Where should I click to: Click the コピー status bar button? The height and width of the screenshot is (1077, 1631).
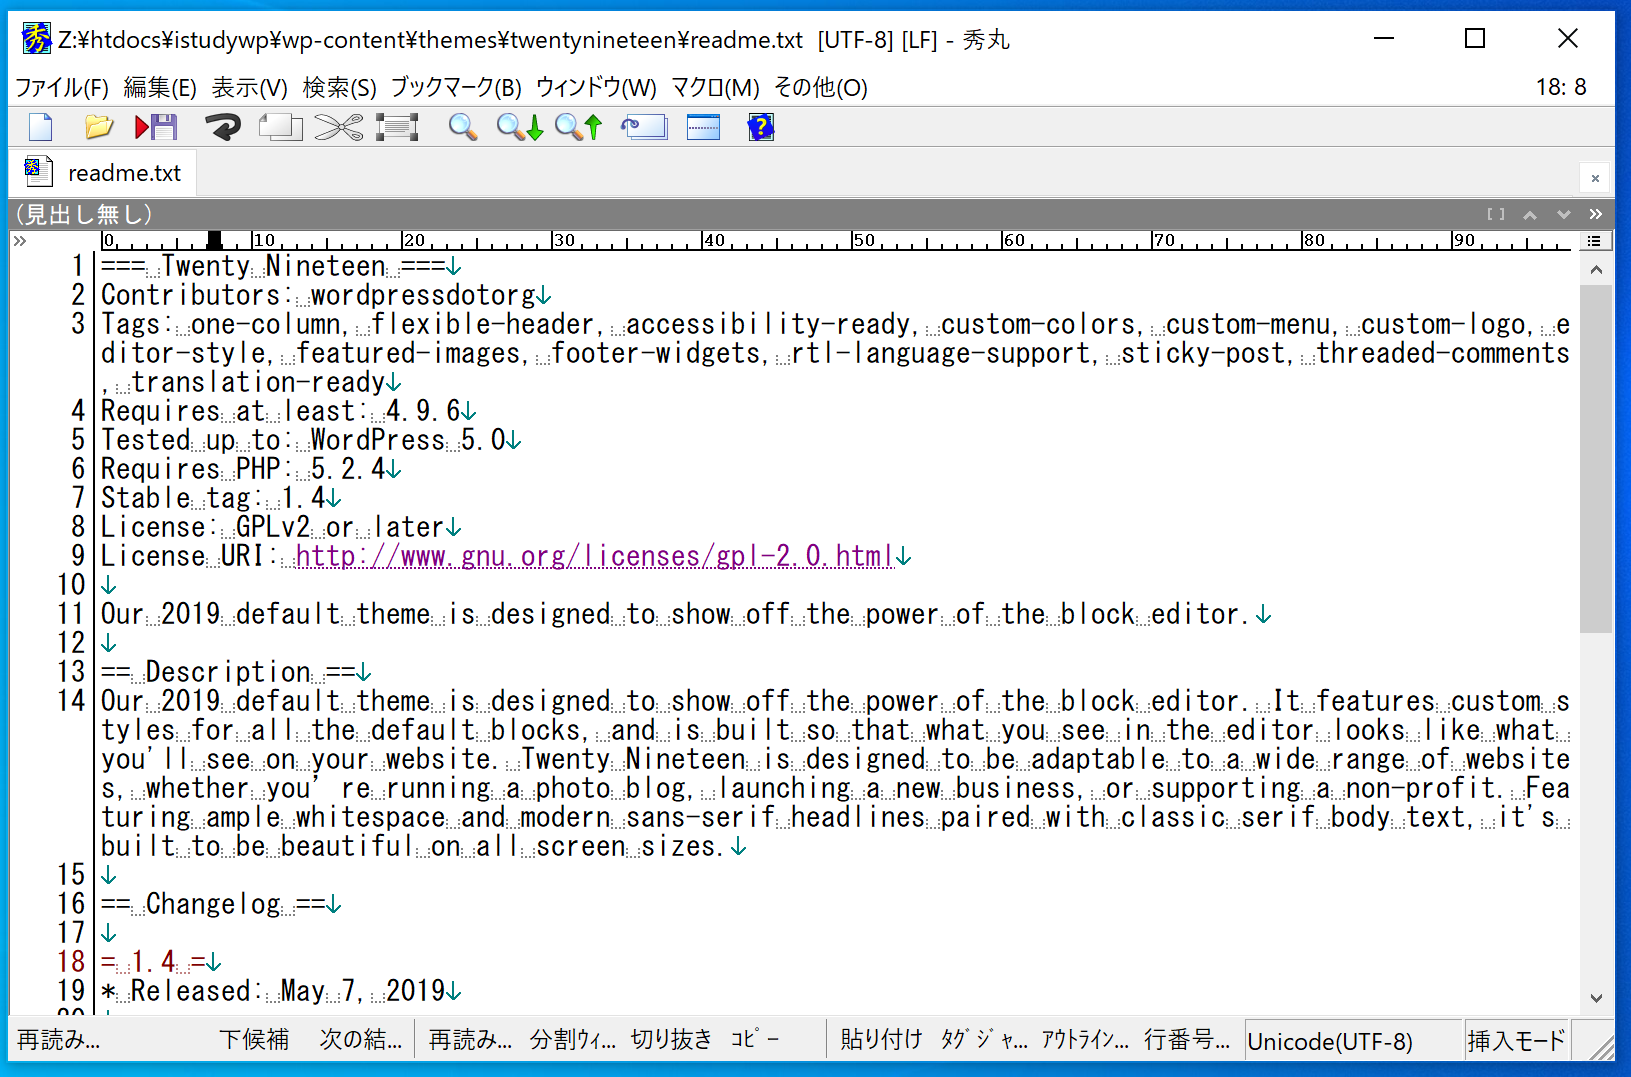pyautogui.click(x=755, y=1040)
